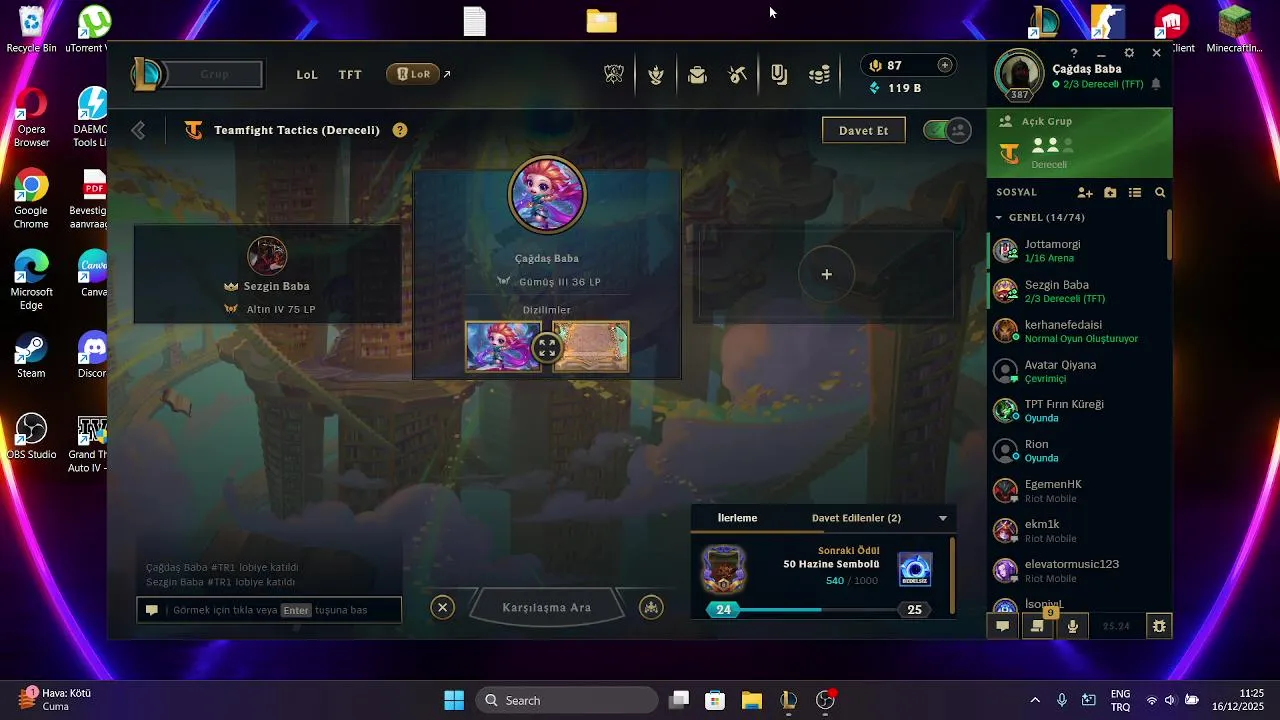Open the OBS Studio desktop icon
1280x720 pixels.
31,438
